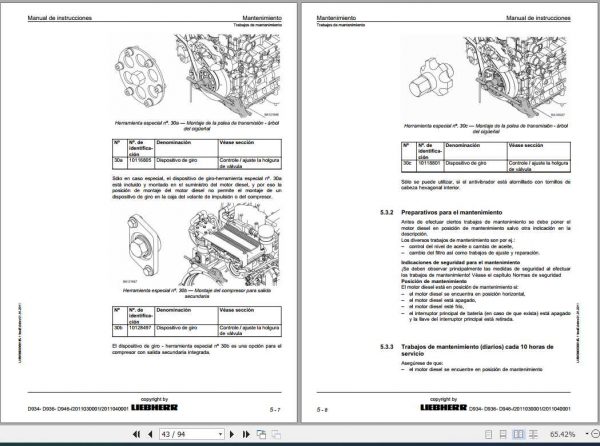Jump to the last page
The width and height of the screenshot is (600, 446).
coord(246,434)
